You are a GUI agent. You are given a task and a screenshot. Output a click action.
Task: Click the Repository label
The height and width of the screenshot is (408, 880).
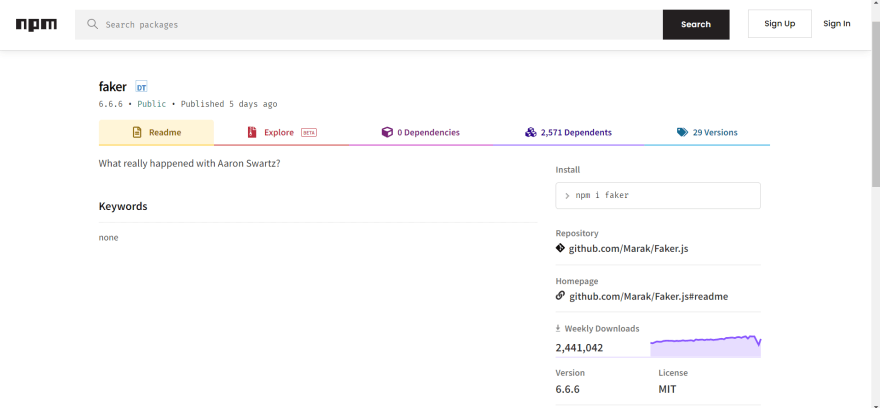(577, 233)
